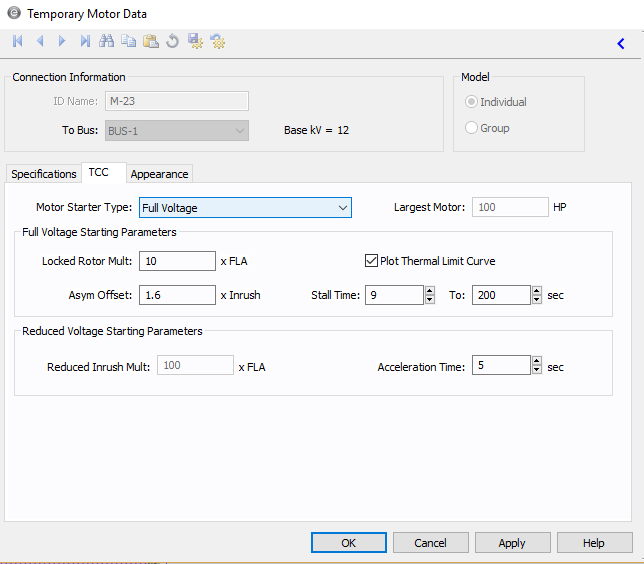Image resolution: width=644 pixels, height=564 pixels.
Task: Go to previous record arrow
Action: [x=40, y=42]
